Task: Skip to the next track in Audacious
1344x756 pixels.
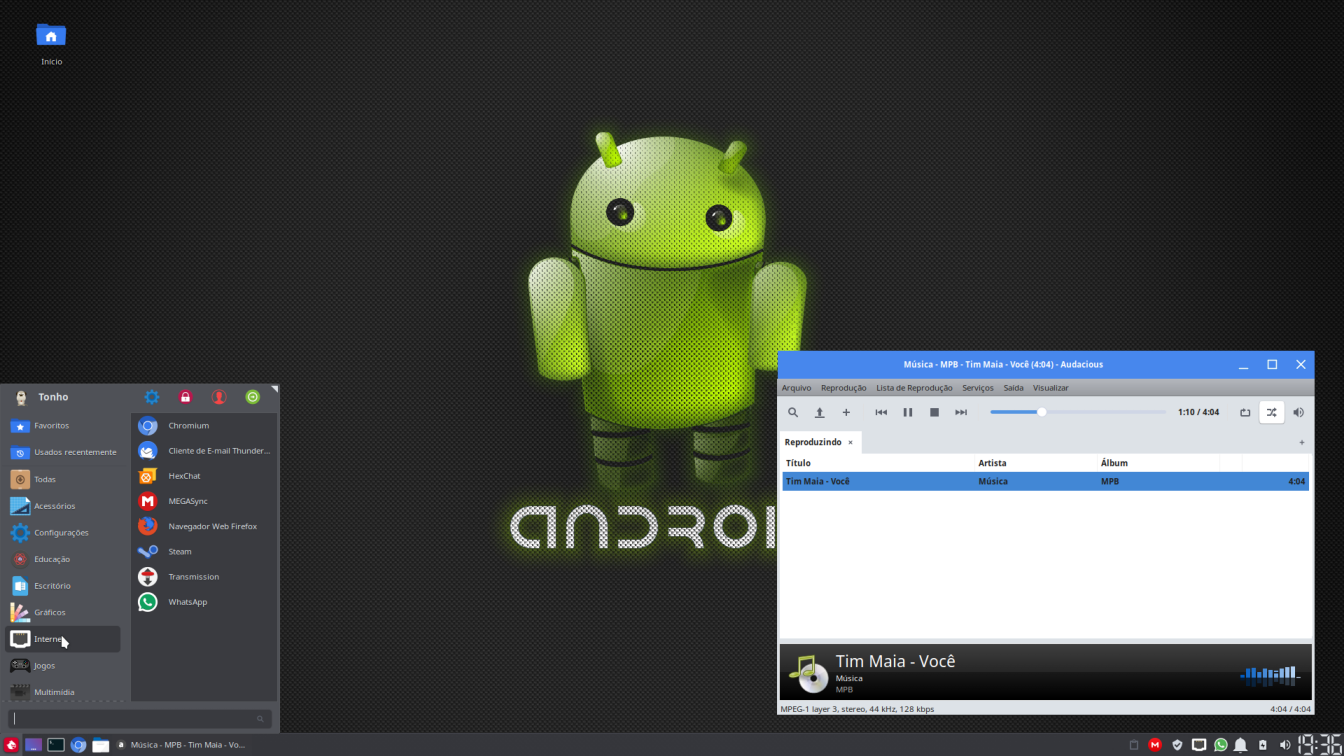Action: [x=961, y=412]
